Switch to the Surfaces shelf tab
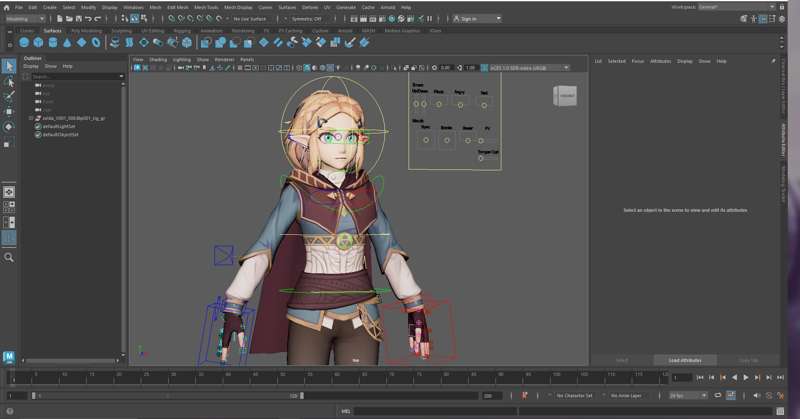Image resolution: width=800 pixels, height=419 pixels. (x=52, y=31)
